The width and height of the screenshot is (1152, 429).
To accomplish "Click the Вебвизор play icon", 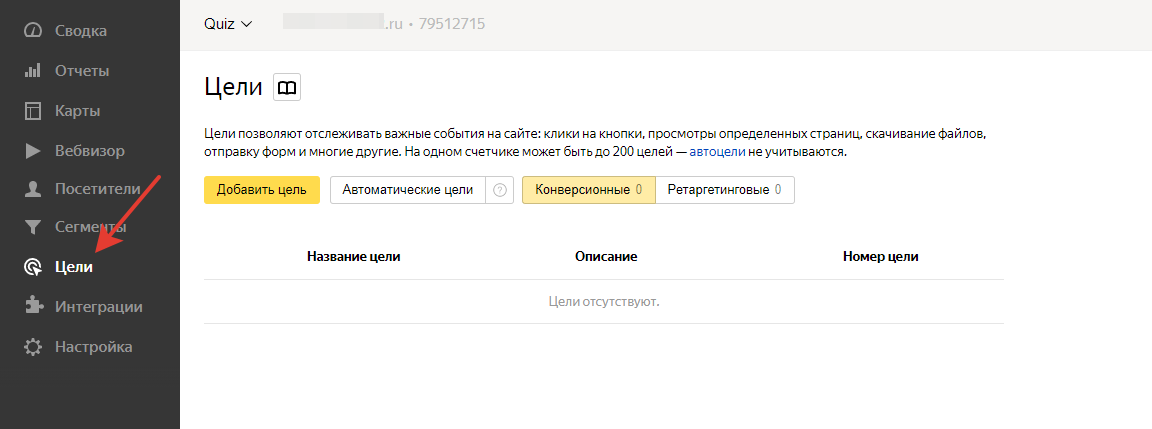I will coord(33,151).
